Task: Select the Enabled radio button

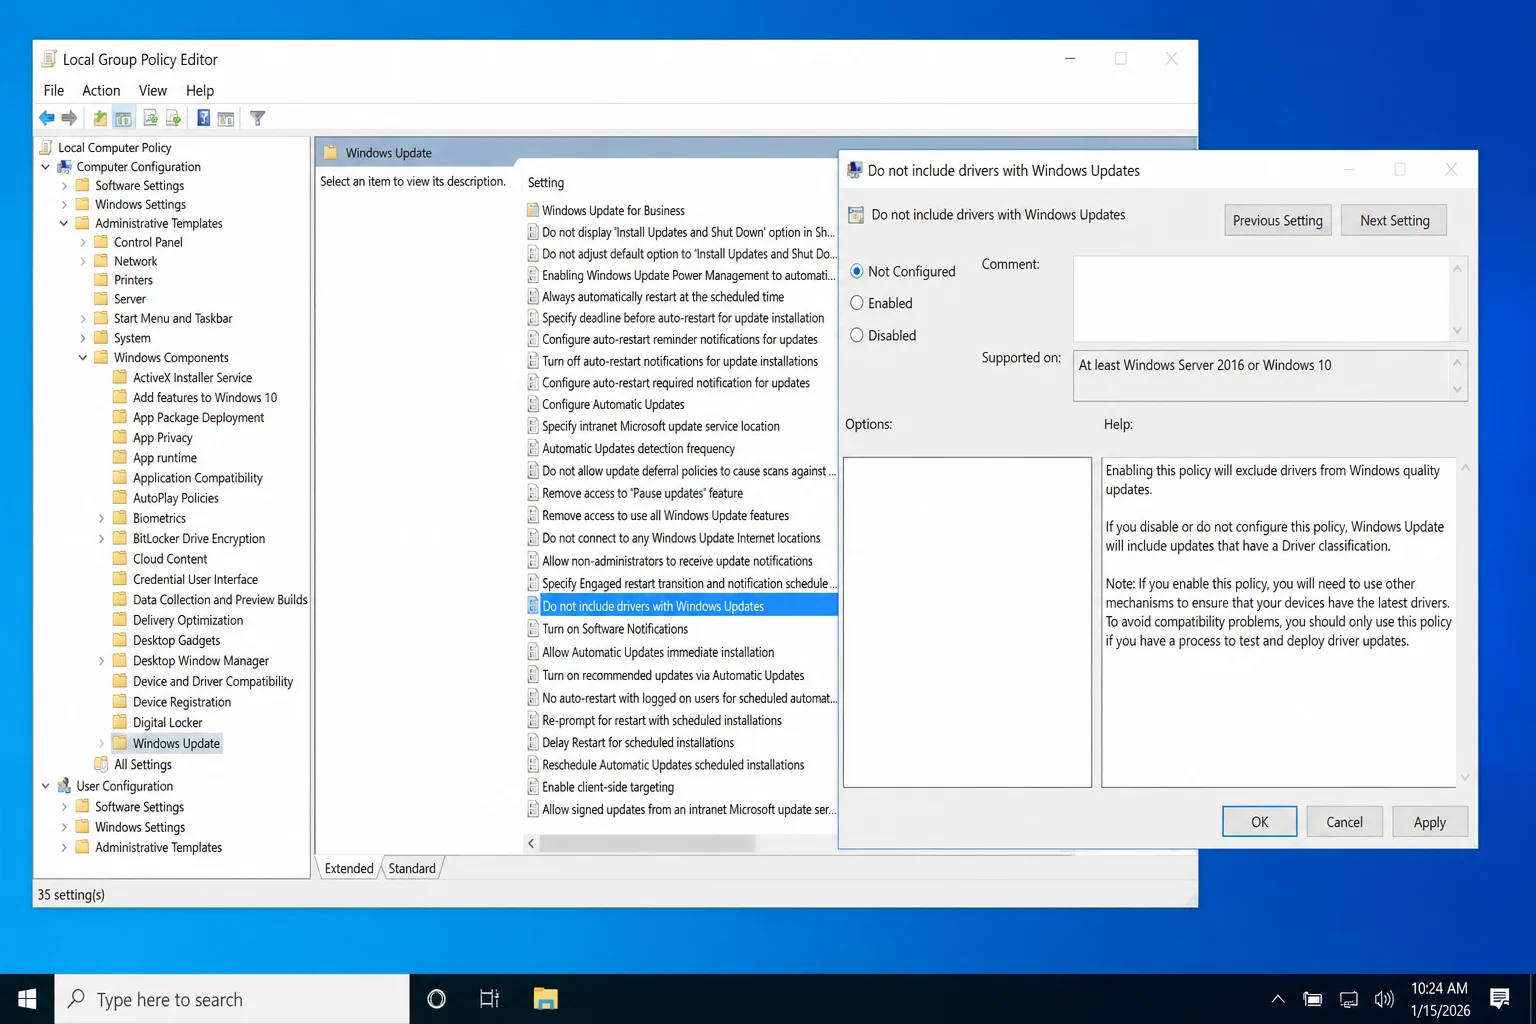Action: [x=857, y=303]
